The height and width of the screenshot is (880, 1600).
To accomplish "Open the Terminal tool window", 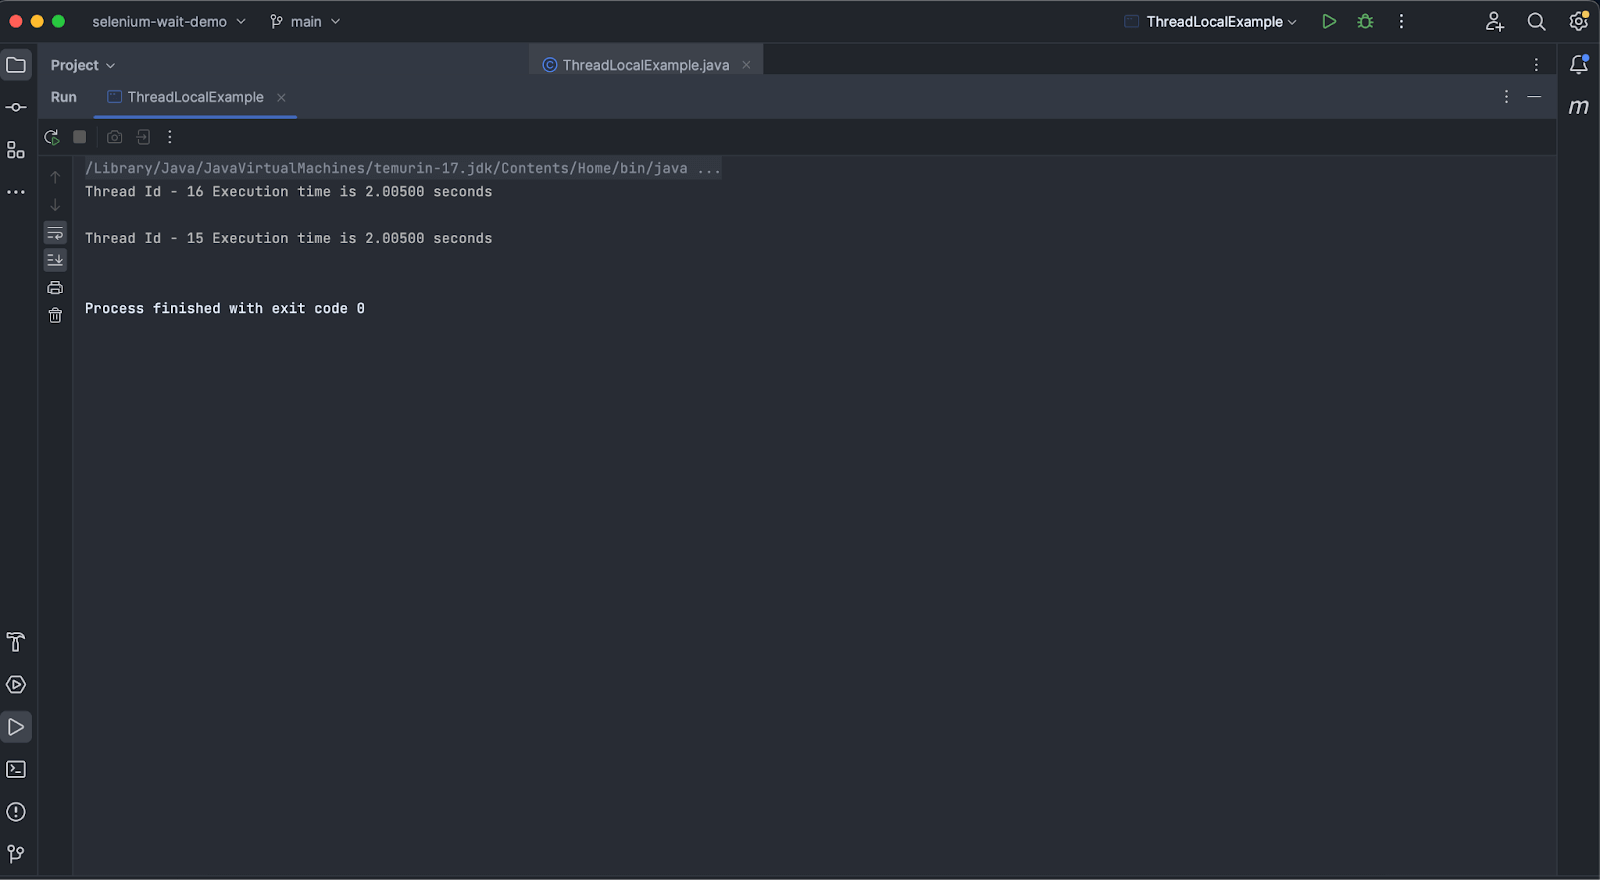I will (16, 769).
